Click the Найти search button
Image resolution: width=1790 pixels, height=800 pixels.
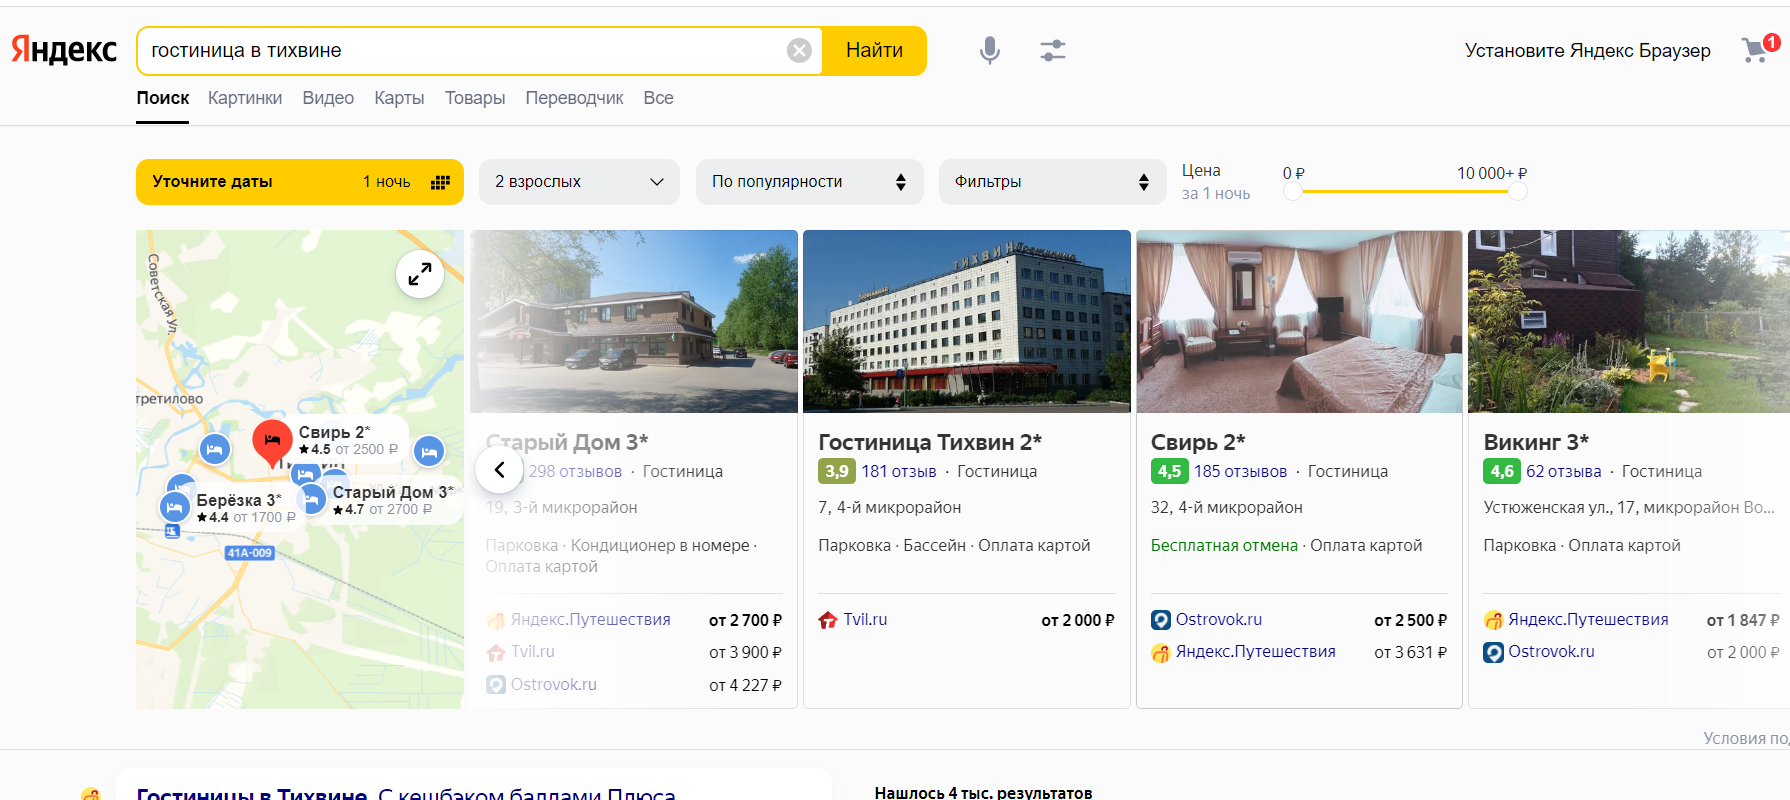point(874,50)
